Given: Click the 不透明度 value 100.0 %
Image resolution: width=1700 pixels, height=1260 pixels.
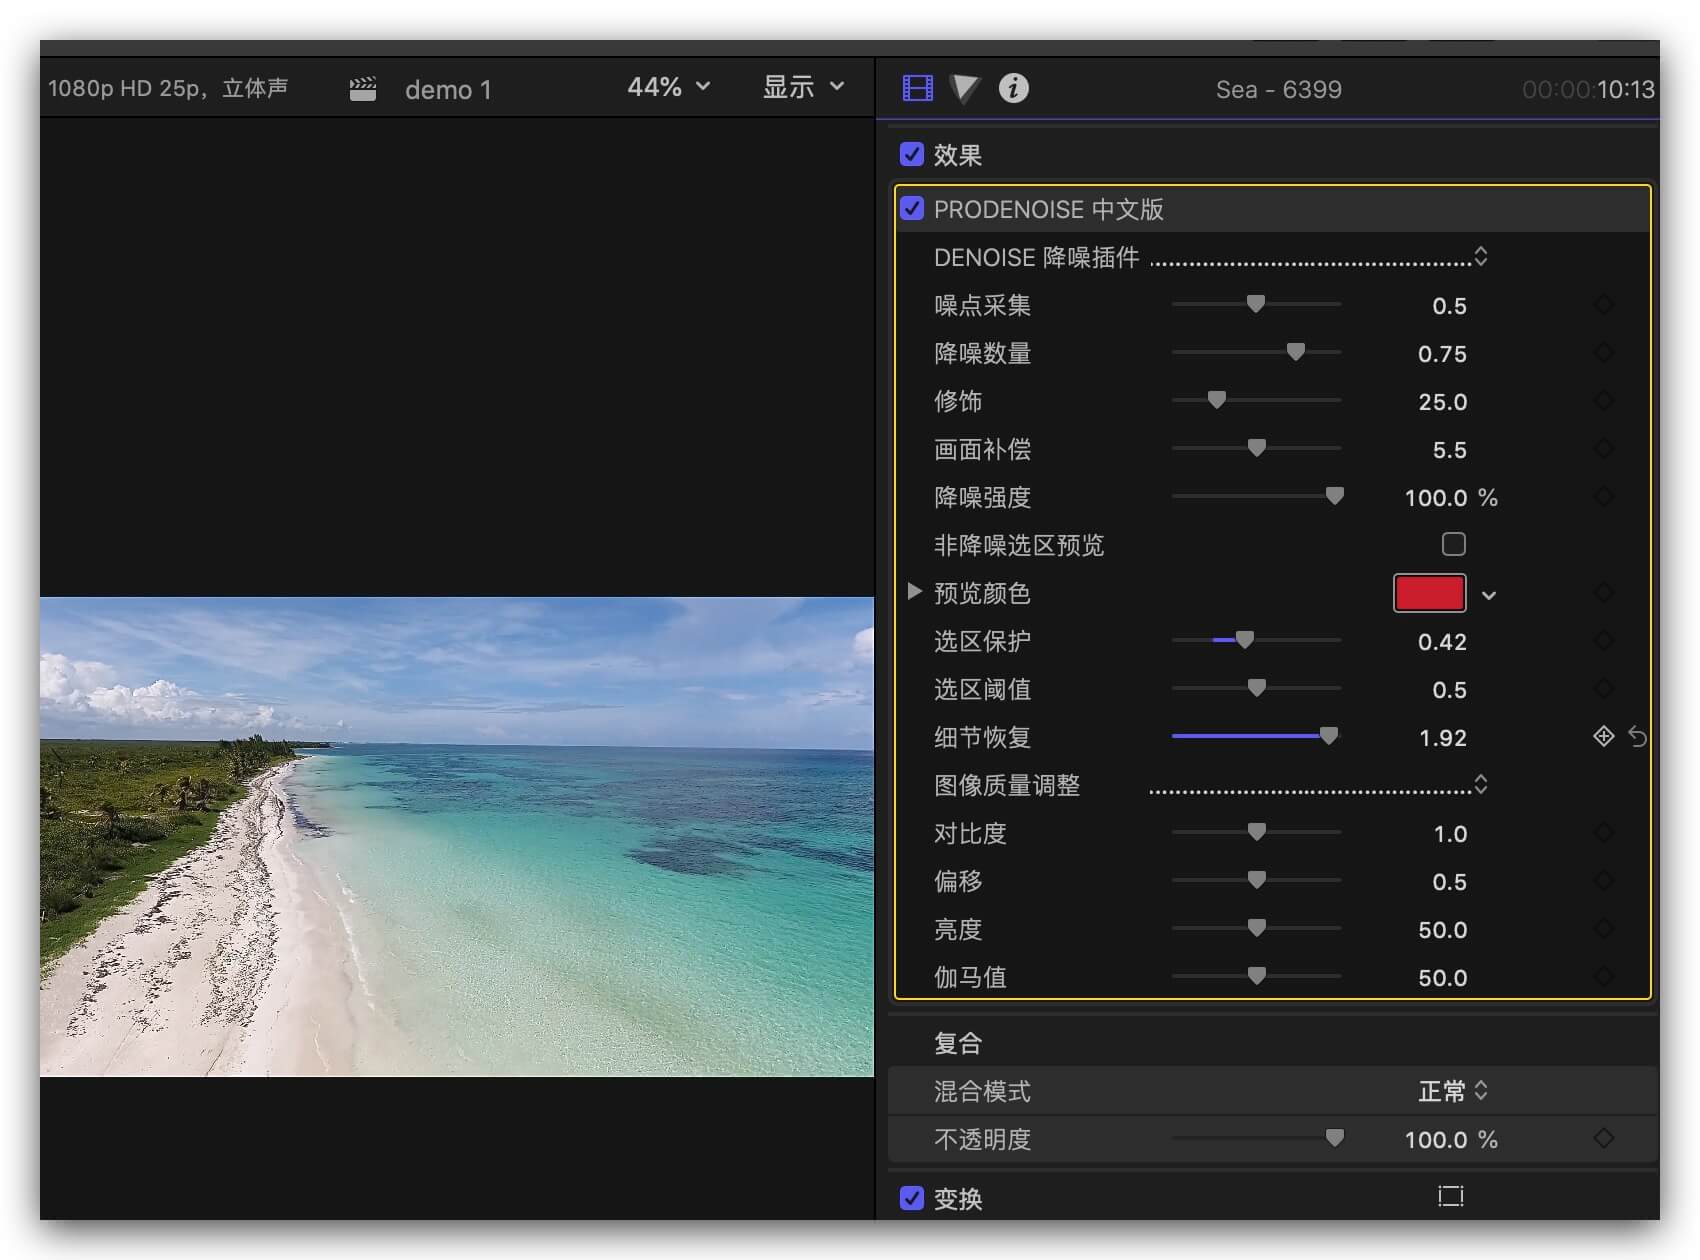Looking at the screenshot, I should [1451, 1140].
